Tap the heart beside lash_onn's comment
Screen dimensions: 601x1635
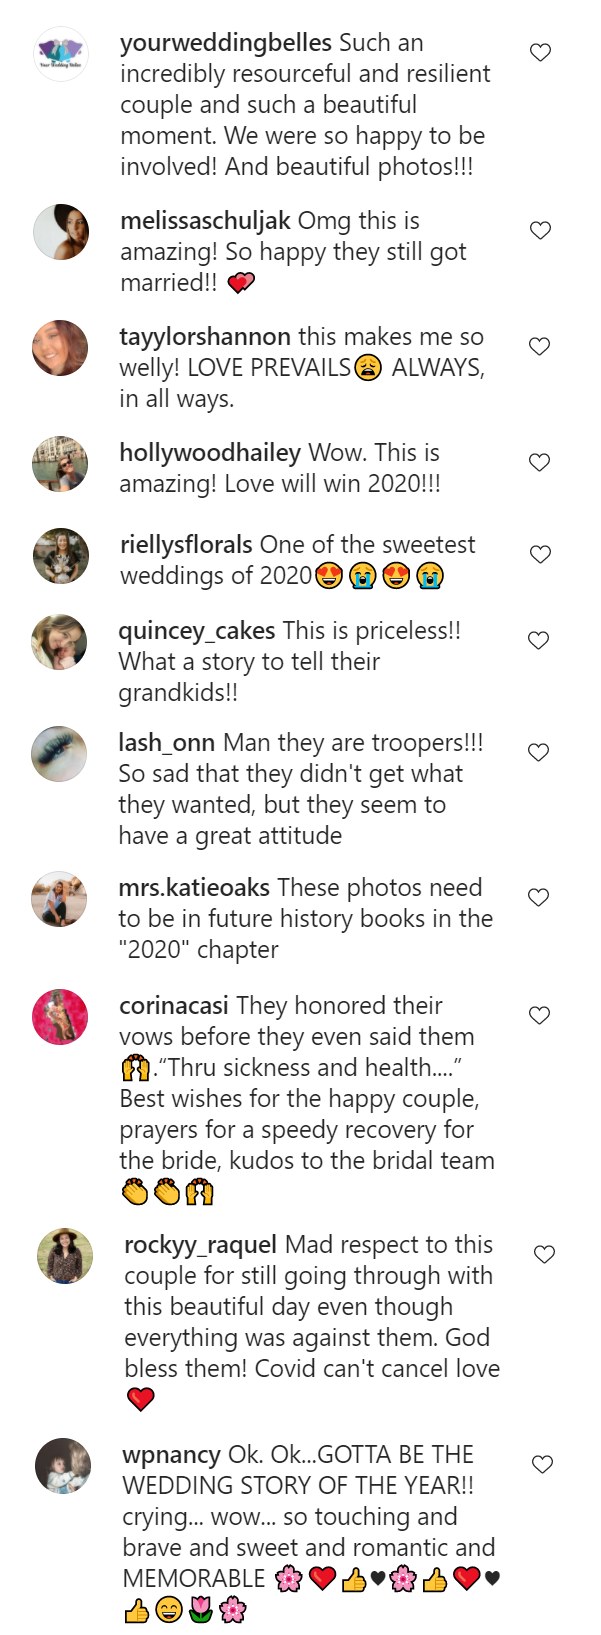coord(539,752)
